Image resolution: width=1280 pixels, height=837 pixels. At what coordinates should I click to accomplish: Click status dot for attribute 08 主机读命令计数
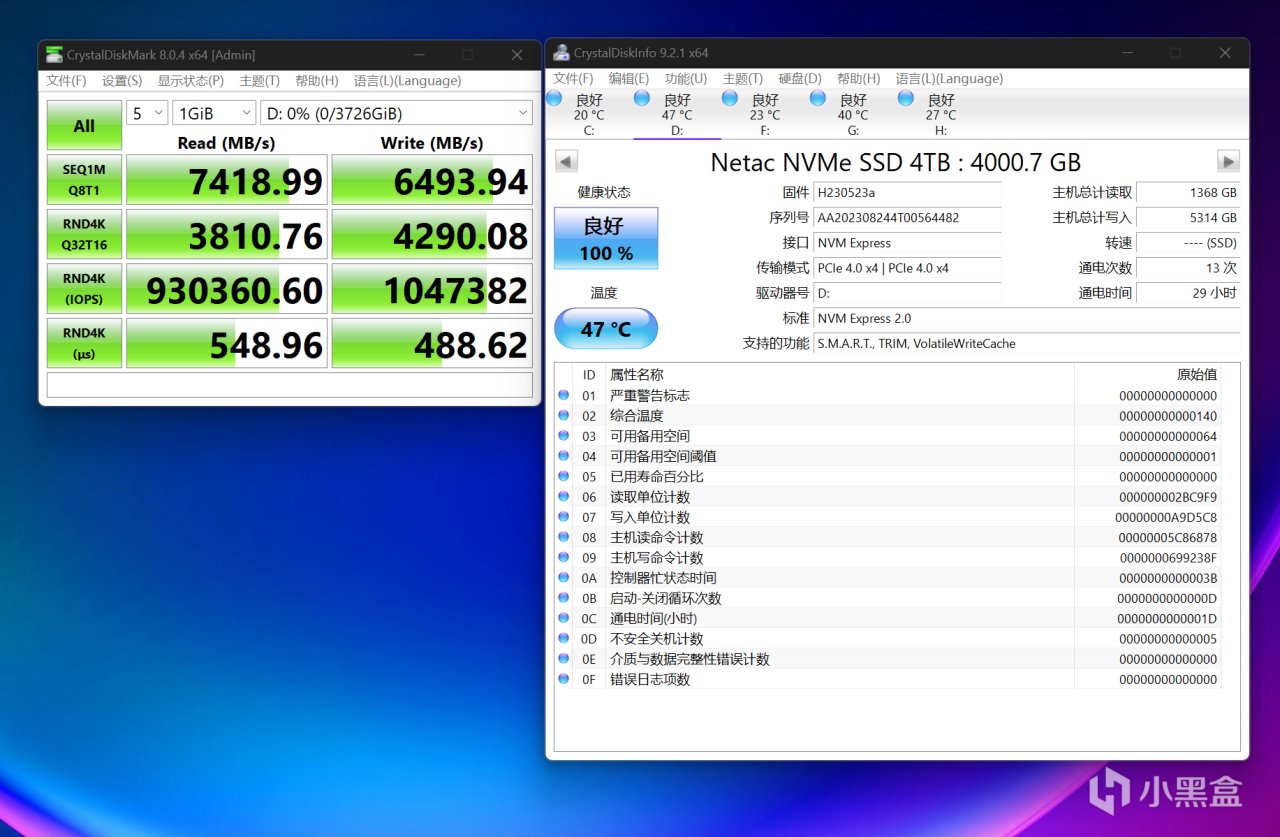[x=564, y=538]
